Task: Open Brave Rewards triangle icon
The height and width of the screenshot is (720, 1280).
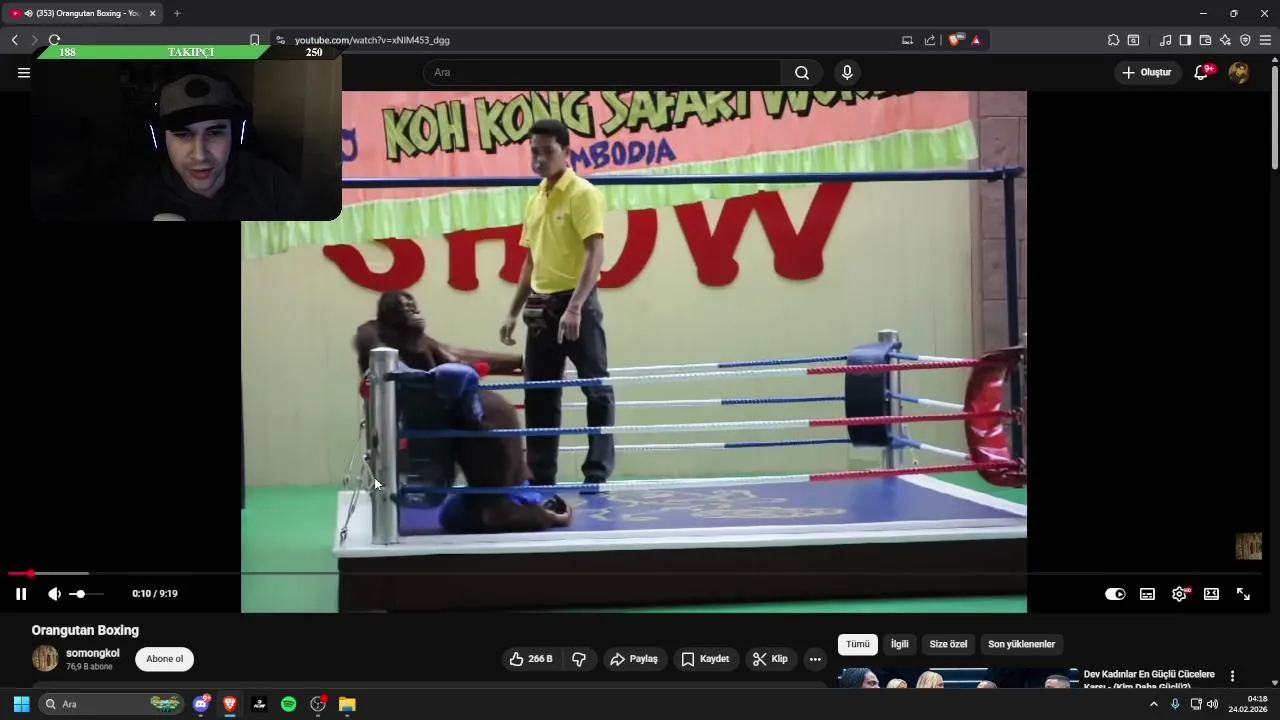Action: click(x=976, y=40)
